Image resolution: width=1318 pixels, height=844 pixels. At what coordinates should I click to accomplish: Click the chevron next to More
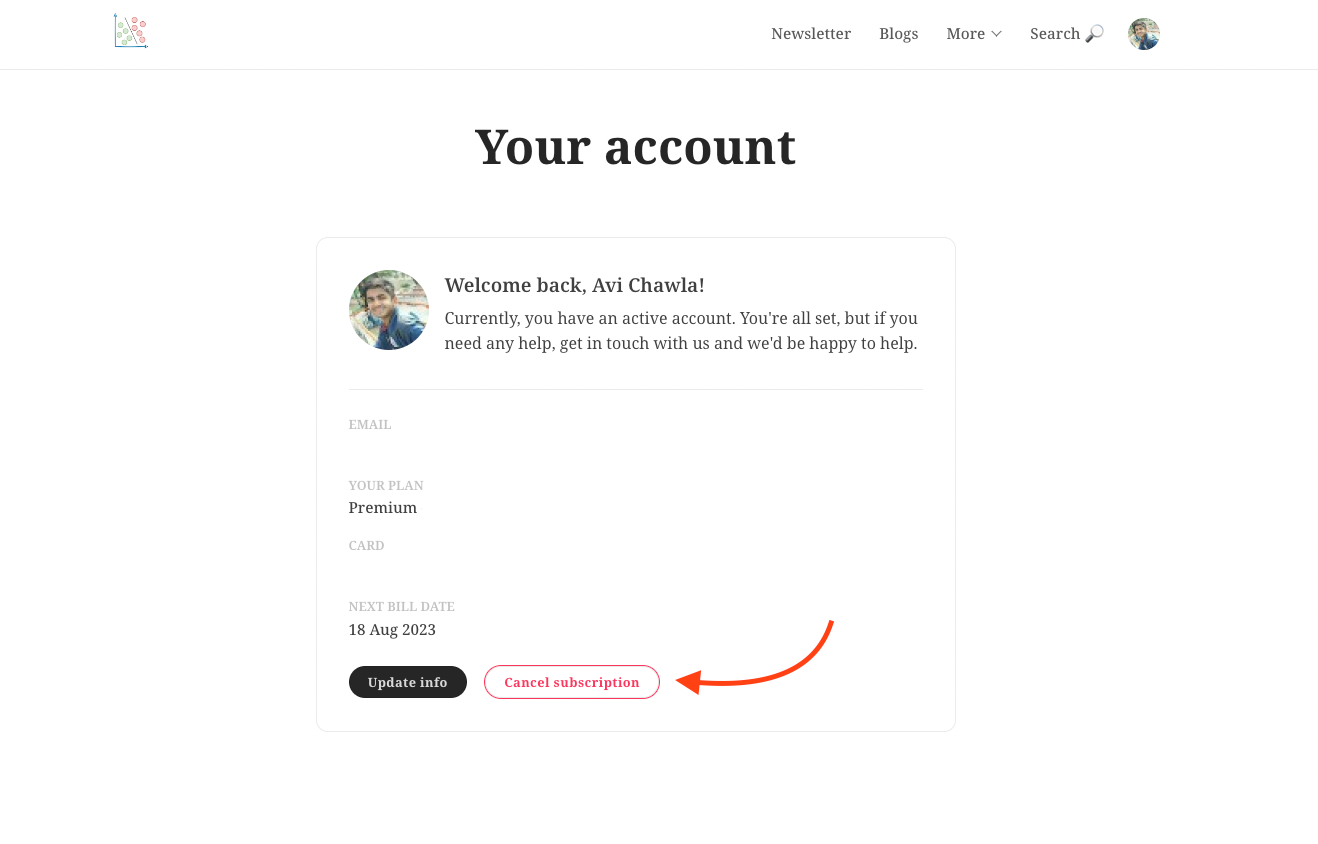(996, 34)
